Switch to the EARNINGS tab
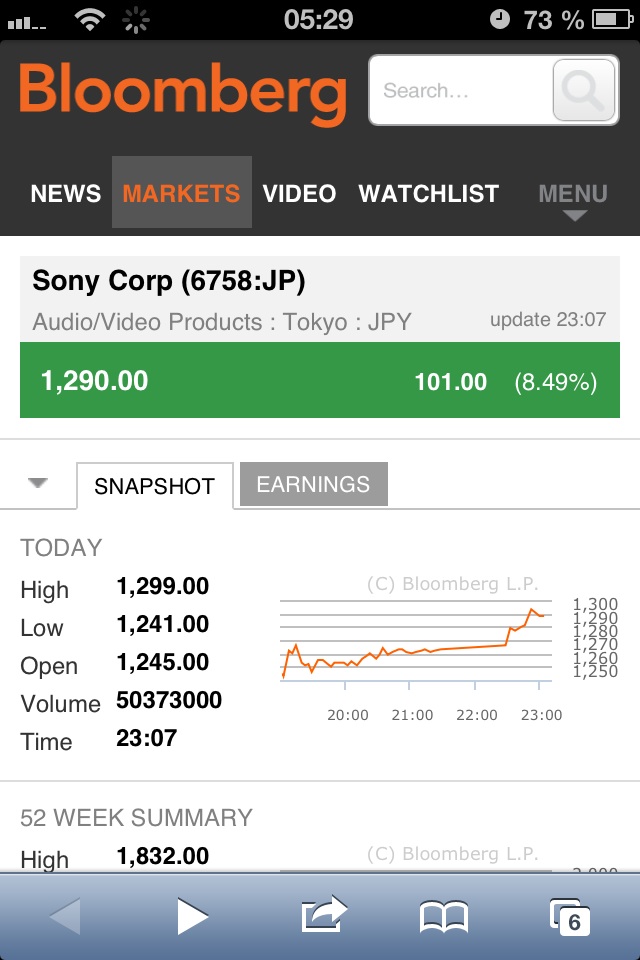Image resolution: width=640 pixels, height=960 pixels. (313, 485)
